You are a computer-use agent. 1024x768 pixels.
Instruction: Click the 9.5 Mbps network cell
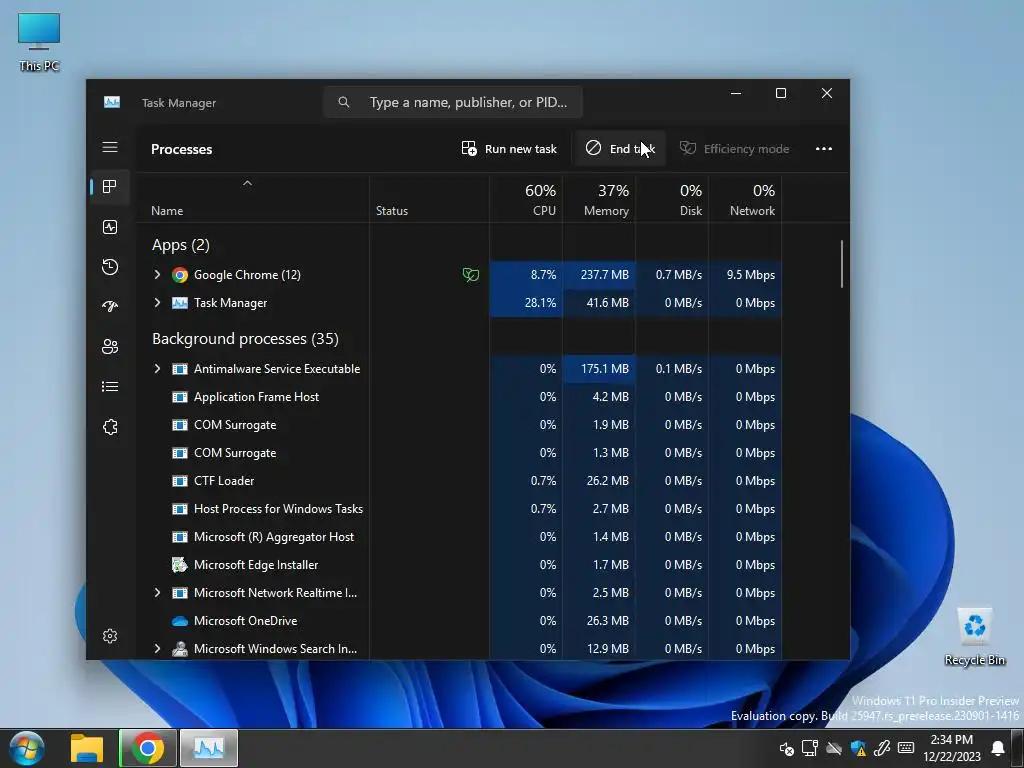[745, 275]
